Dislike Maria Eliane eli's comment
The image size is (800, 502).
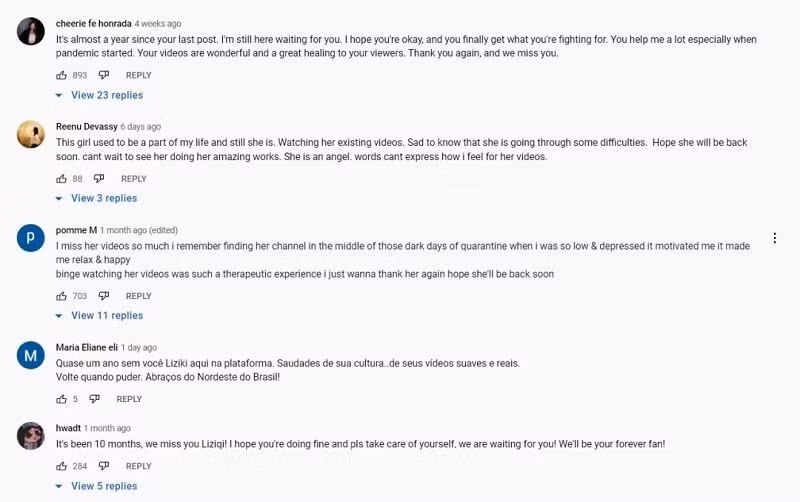coord(94,399)
